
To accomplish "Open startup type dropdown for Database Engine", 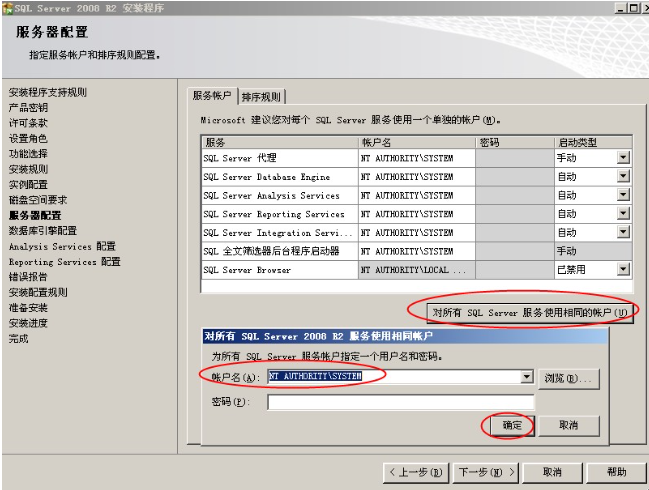I will tap(623, 176).
